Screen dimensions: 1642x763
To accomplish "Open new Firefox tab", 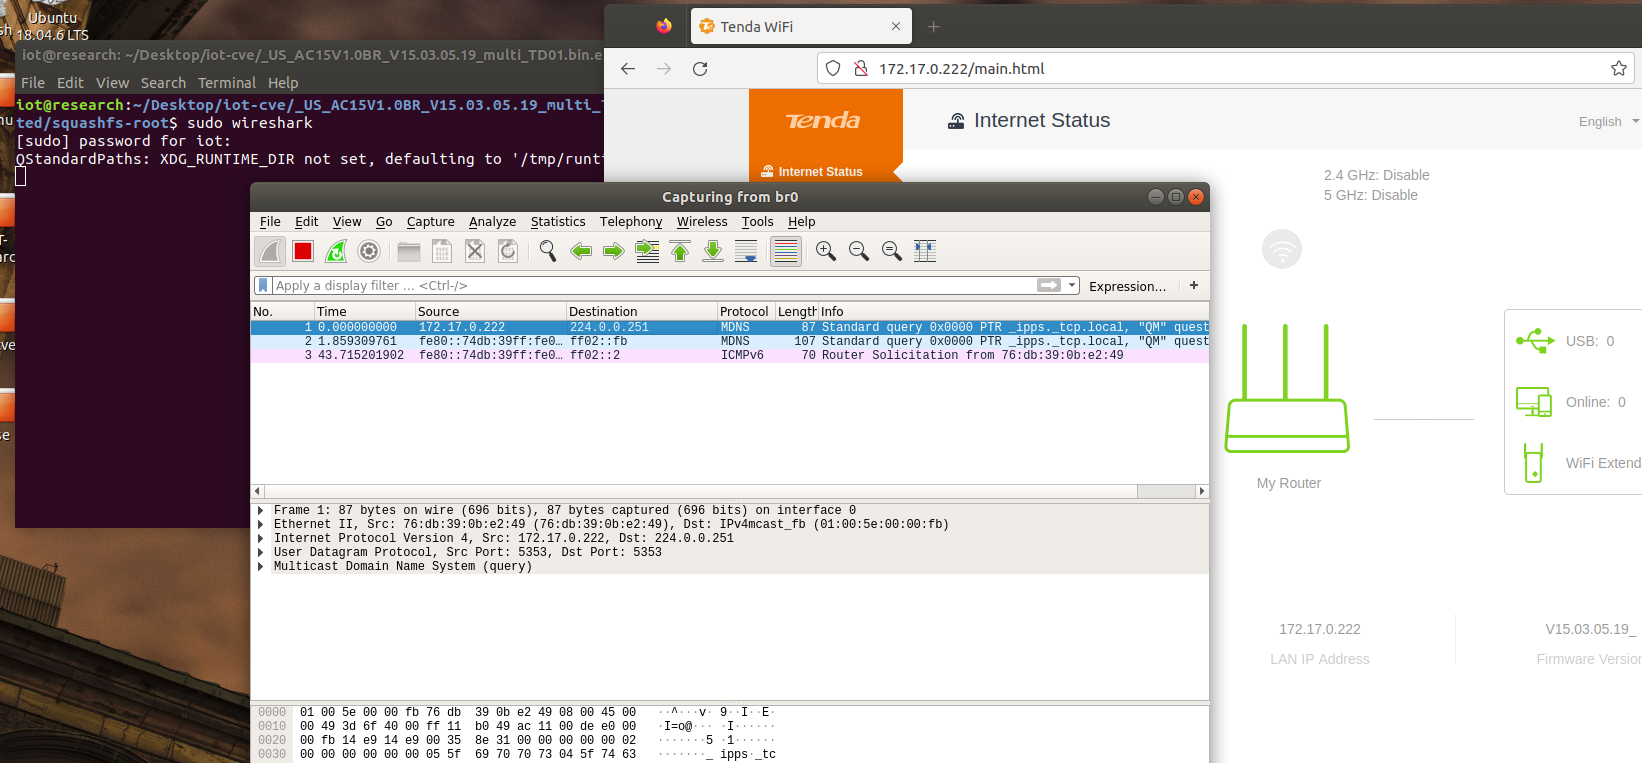I will pos(933,27).
